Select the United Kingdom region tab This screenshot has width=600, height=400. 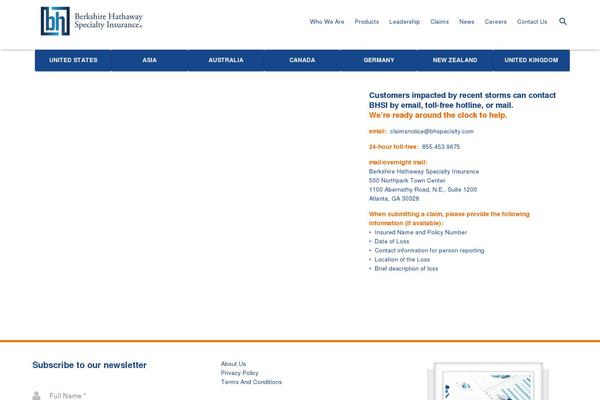[x=531, y=60]
